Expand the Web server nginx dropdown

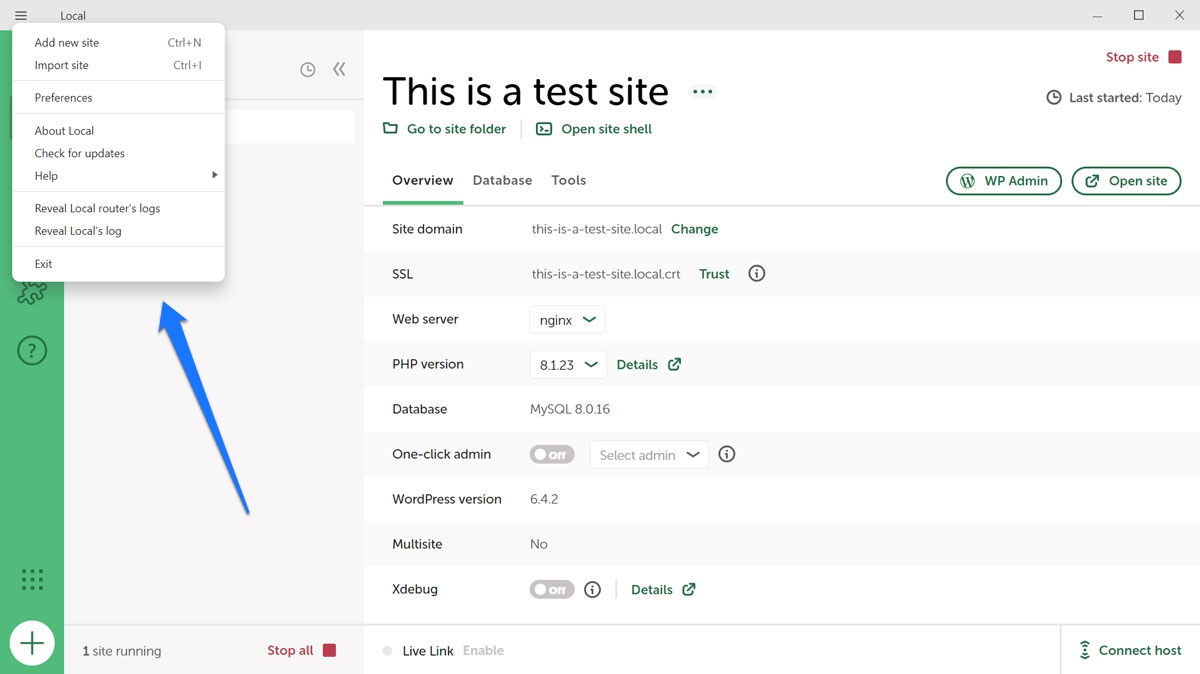[567, 320]
